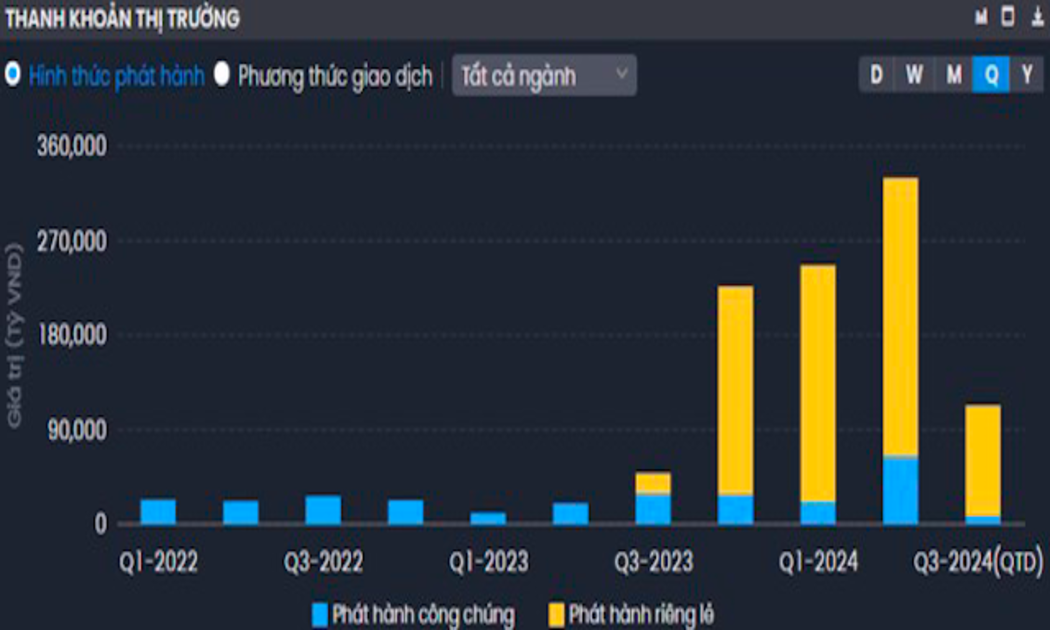Viewport: 1050px width, 630px height.
Task: Click the blue bar for Q1-2022
Action: (158, 512)
